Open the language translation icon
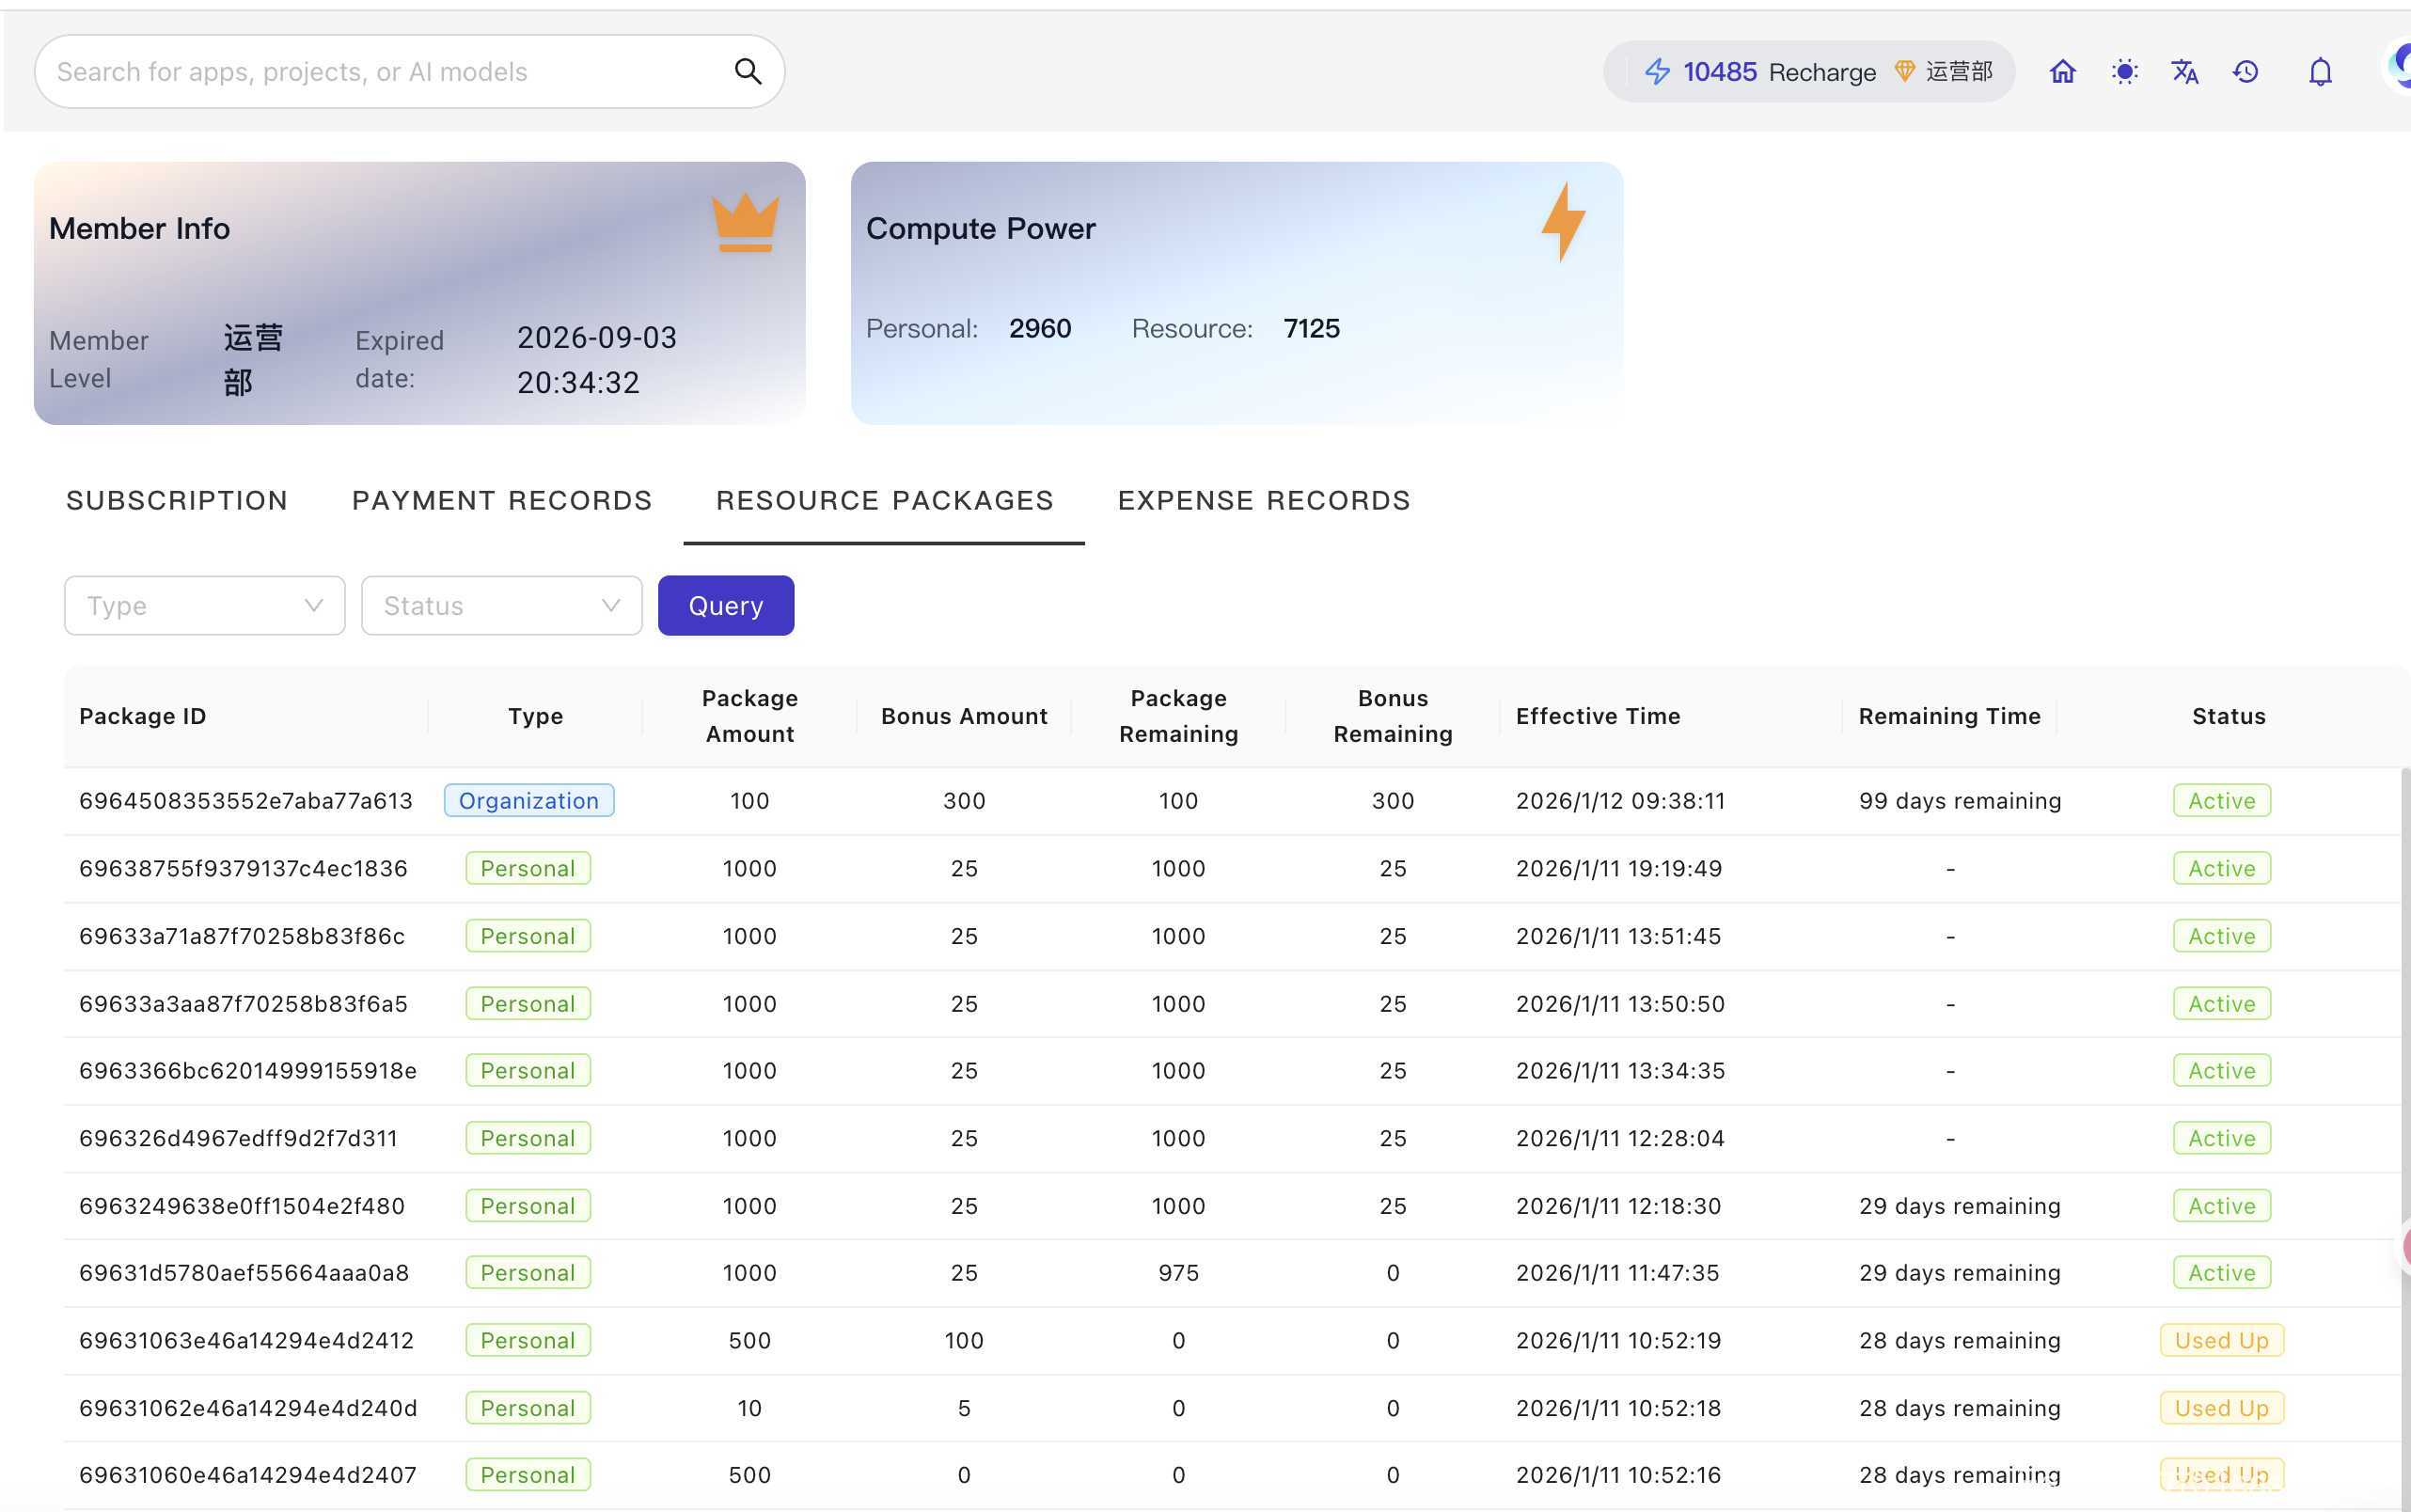This screenshot has height=1512, width=2411. [2184, 72]
